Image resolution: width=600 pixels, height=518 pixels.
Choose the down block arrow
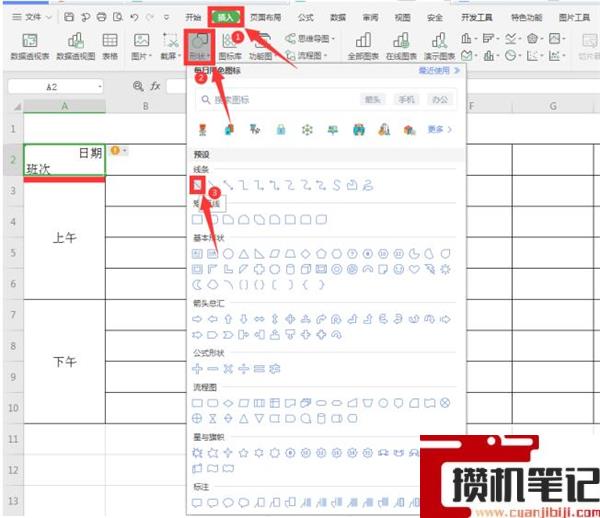coord(244,319)
